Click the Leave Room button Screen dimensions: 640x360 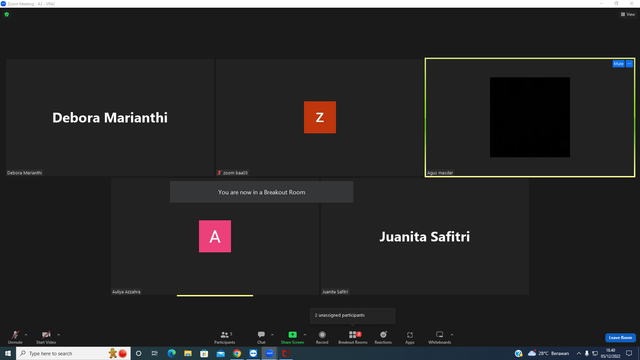pyautogui.click(x=620, y=338)
